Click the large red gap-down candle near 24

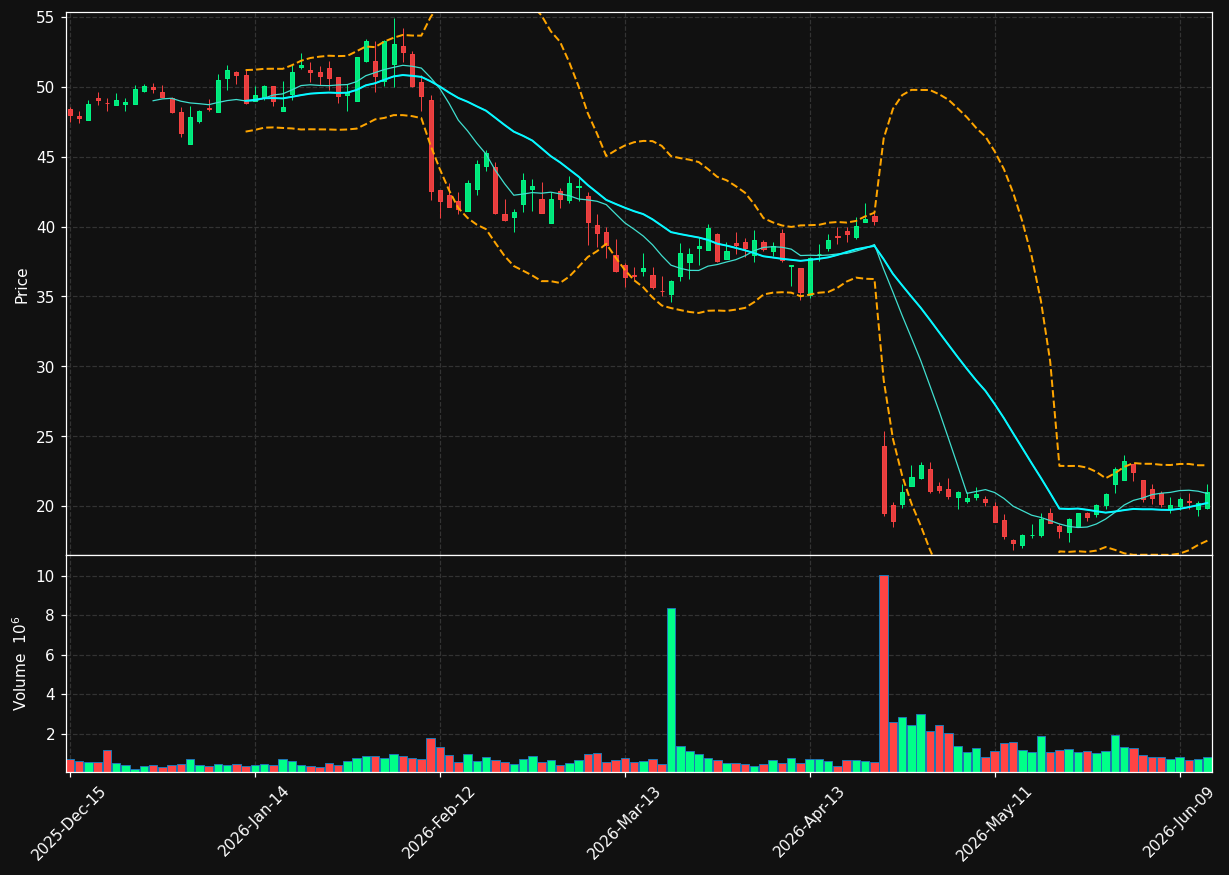[884, 480]
